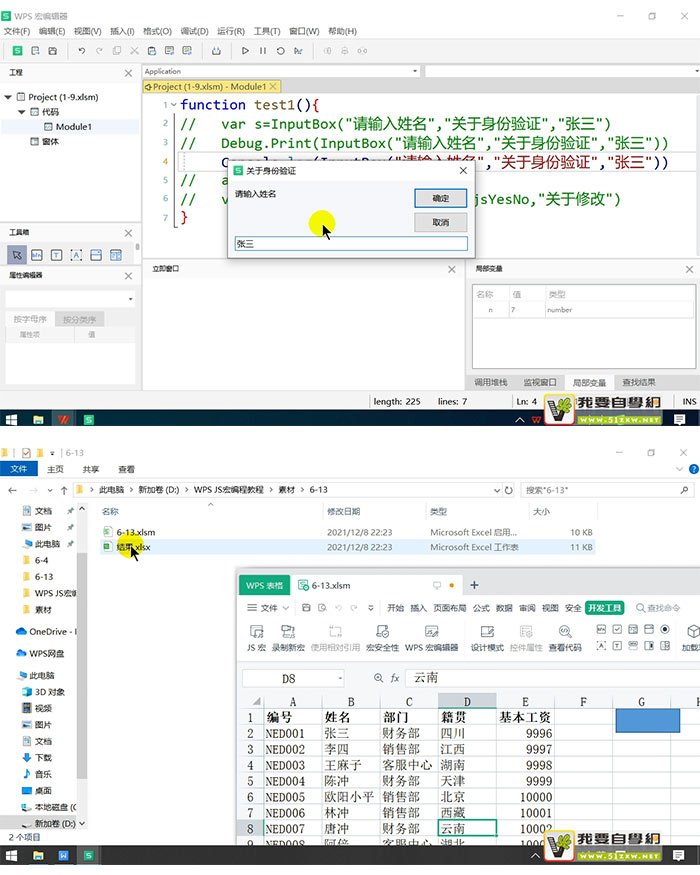Image resolution: width=700 pixels, height=875 pixels.
Task: Expand the Explorer ribbon chevron
Action: [x=679, y=469]
